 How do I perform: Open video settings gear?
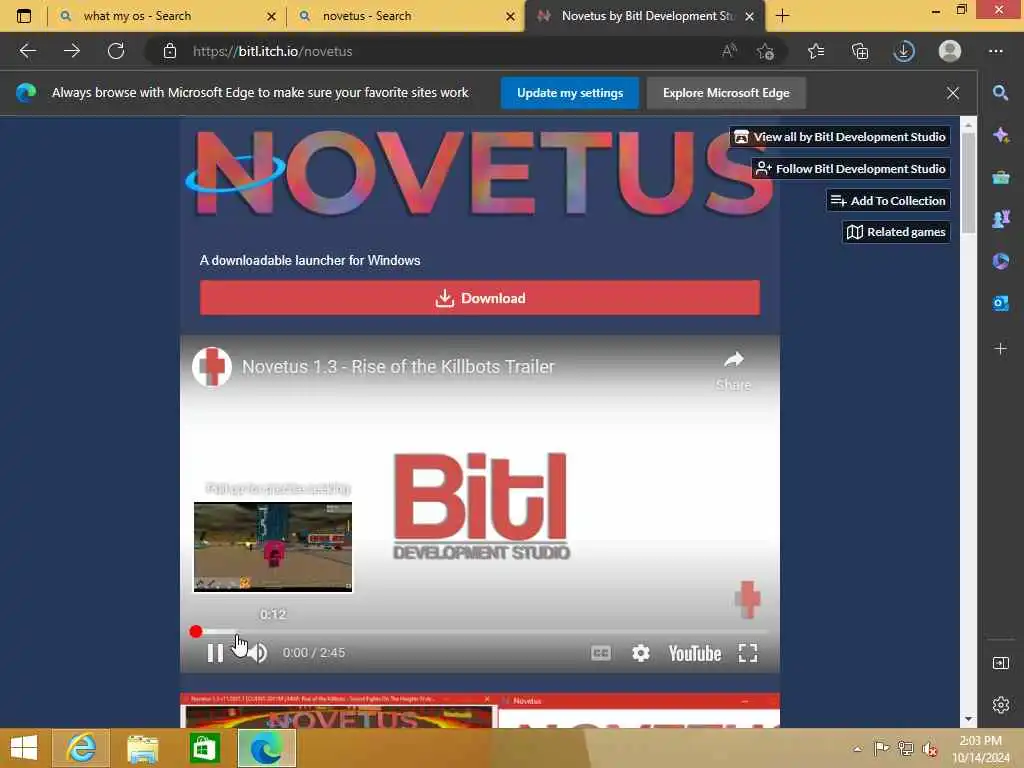pos(641,653)
